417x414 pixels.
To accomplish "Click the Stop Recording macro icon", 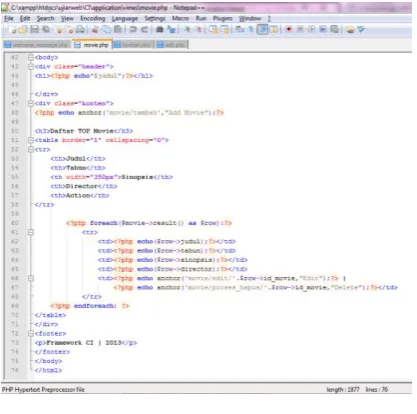I will 300,30.
